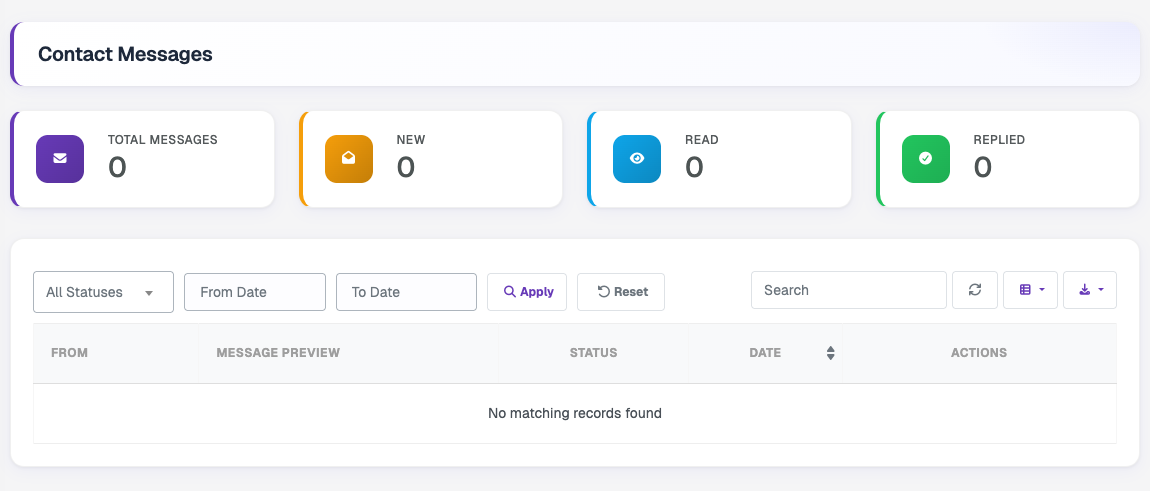Click the TOTAL MESSAGES label
This screenshot has width=1150, height=491.
click(163, 139)
